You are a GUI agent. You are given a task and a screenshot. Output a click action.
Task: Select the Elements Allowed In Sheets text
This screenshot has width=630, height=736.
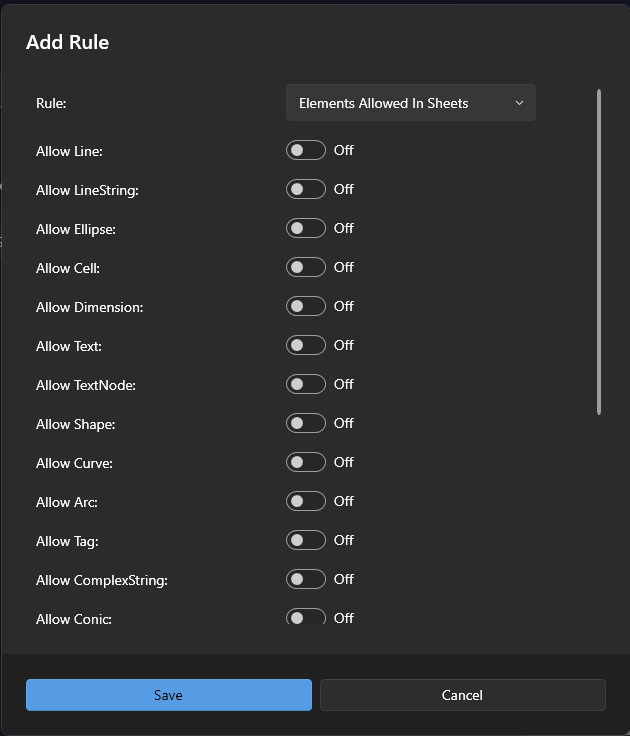(383, 103)
